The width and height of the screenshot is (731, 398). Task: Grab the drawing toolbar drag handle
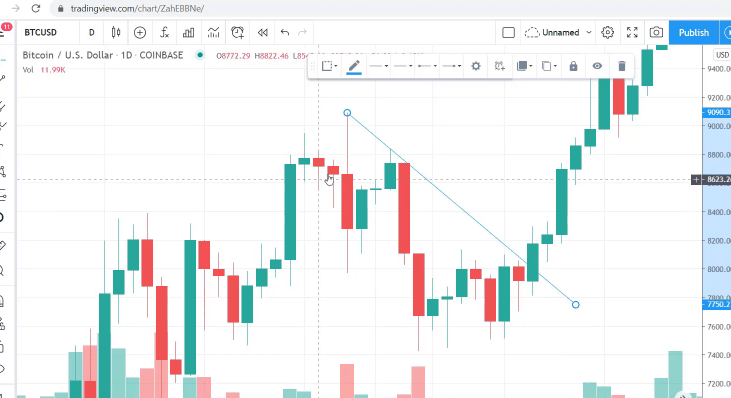(313, 66)
